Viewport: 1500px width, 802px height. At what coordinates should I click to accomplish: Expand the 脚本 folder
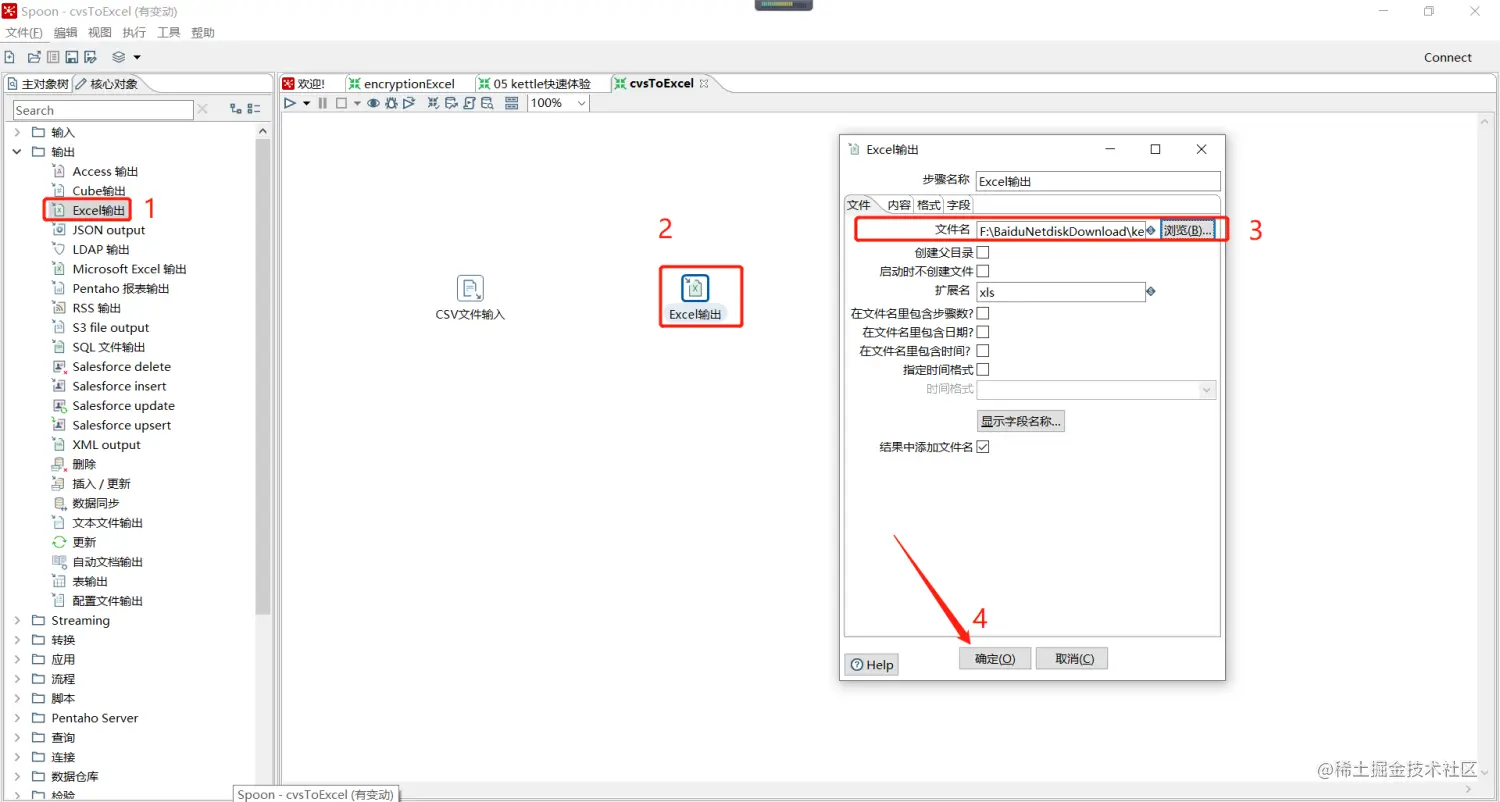(17, 699)
